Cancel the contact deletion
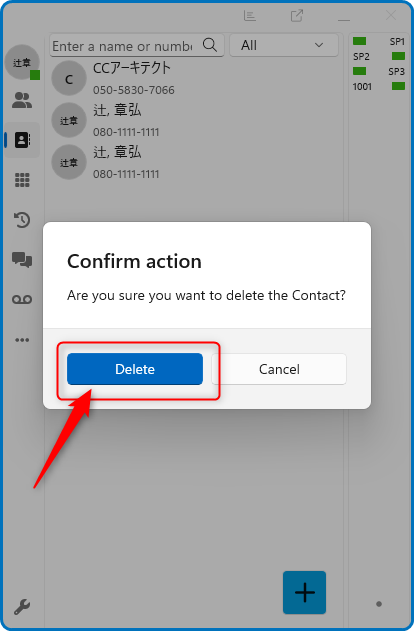This screenshot has width=414, height=631. tap(279, 369)
